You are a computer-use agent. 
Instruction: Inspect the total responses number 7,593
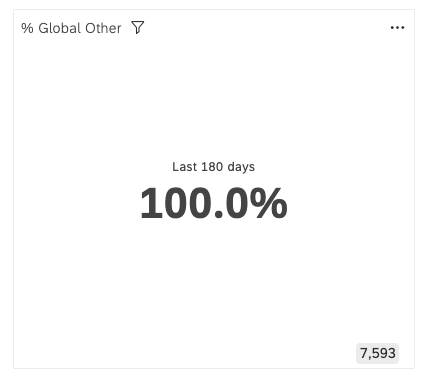pos(377,353)
